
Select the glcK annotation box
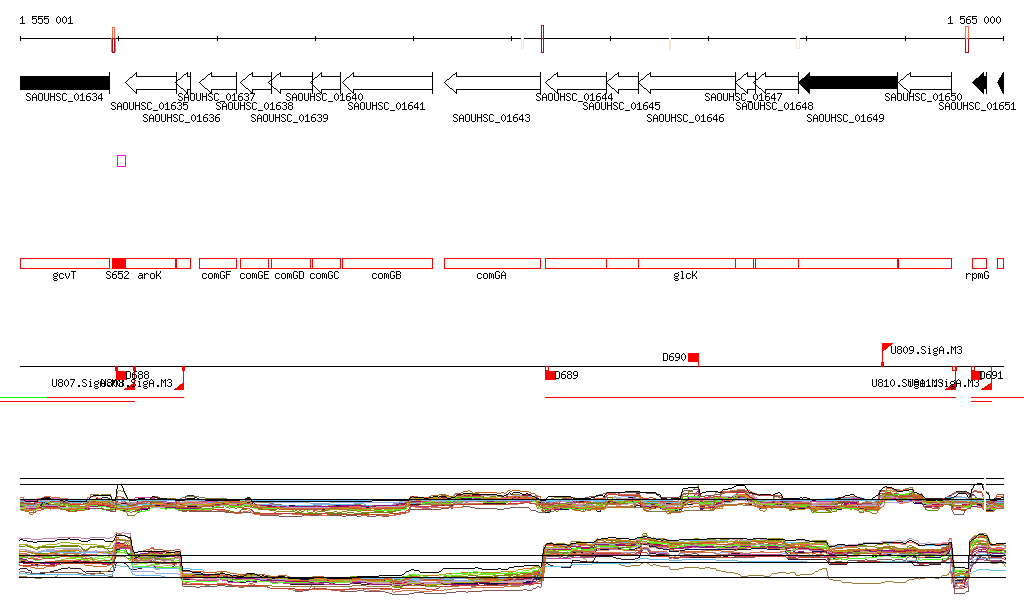click(x=687, y=264)
